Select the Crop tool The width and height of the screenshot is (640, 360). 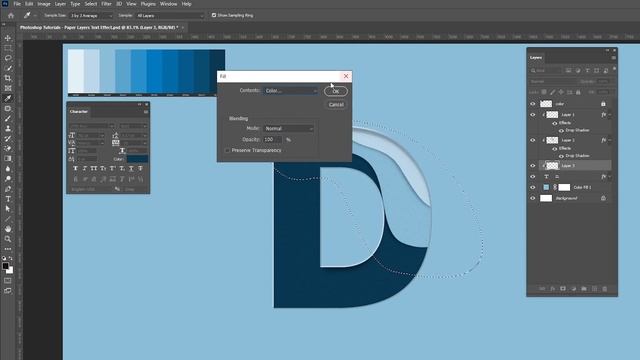pyautogui.click(x=8, y=78)
